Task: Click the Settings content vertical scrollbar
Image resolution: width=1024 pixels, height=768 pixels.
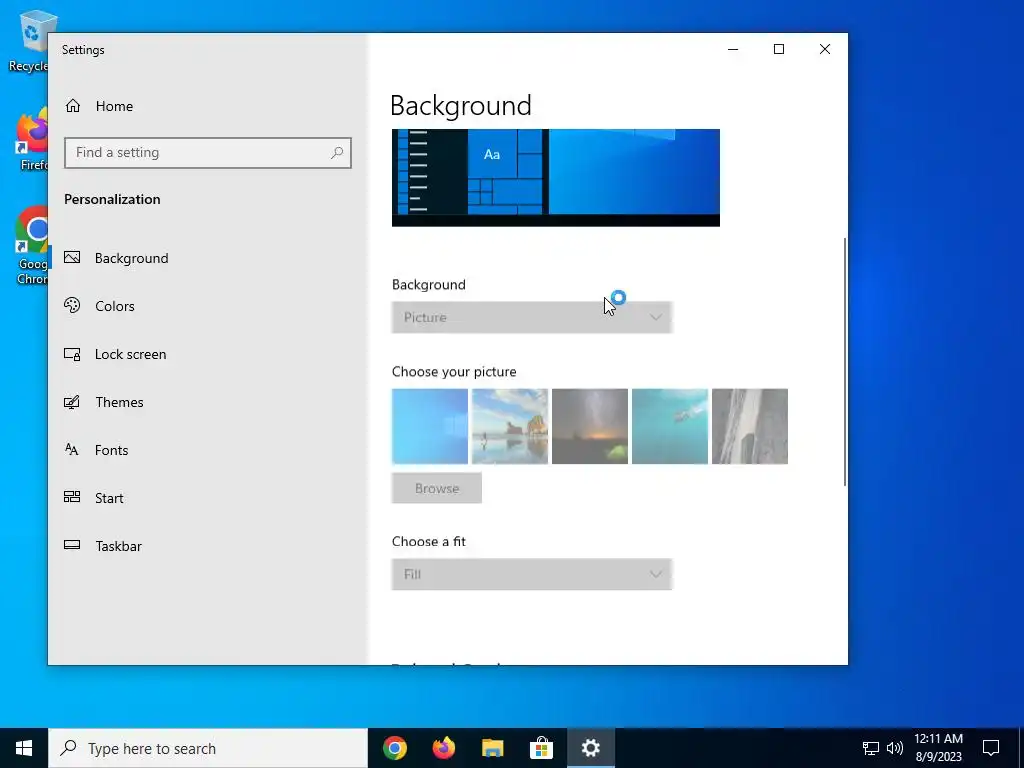Action: [x=845, y=362]
